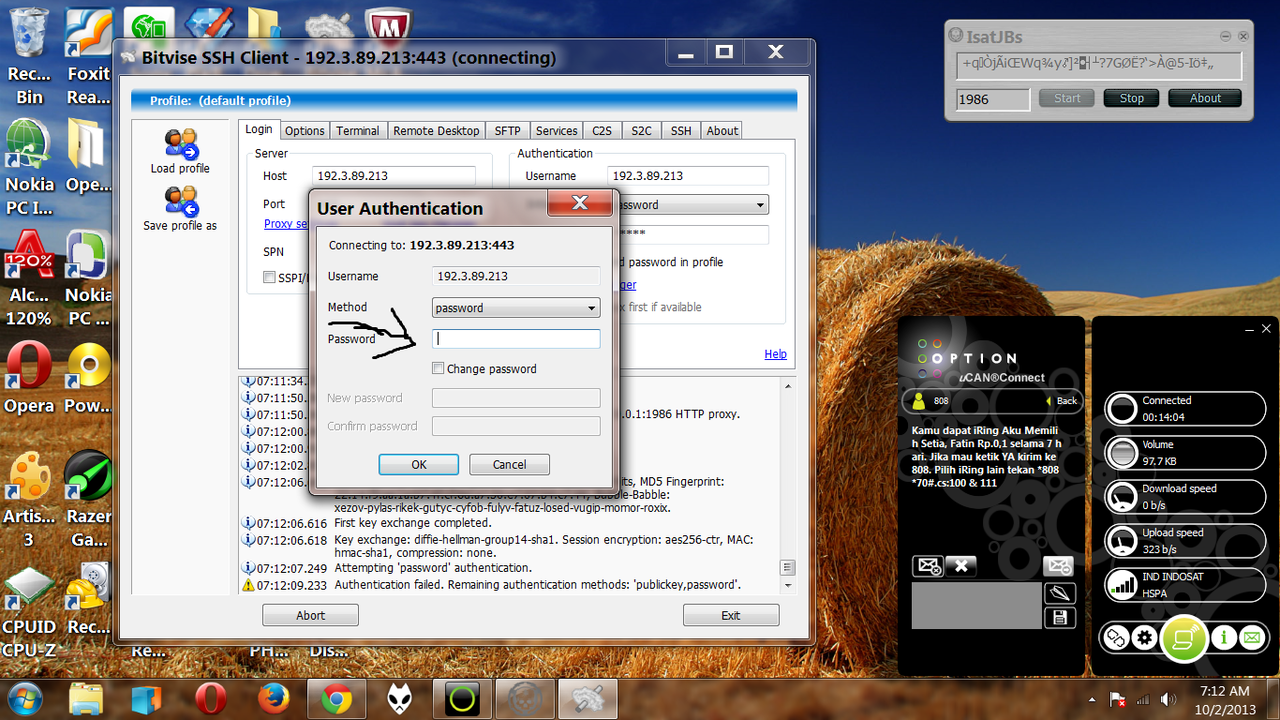This screenshot has width=1280, height=720.
Task: Open Google Chrome from the taskbar
Action: click(x=336, y=700)
